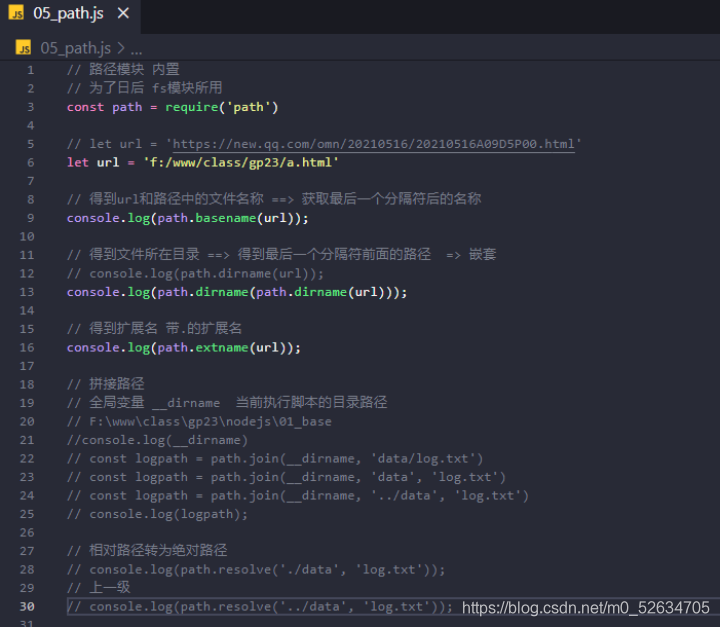Click comment '全局变量 __dirname' on line 19

[x=154, y=403]
